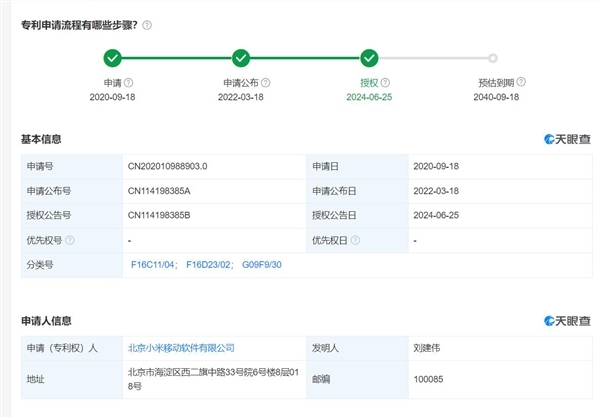The height and width of the screenshot is (418, 600).
Task: Click 天眼查 logo in 申请人信息 header
Action: [x=566, y=320]
